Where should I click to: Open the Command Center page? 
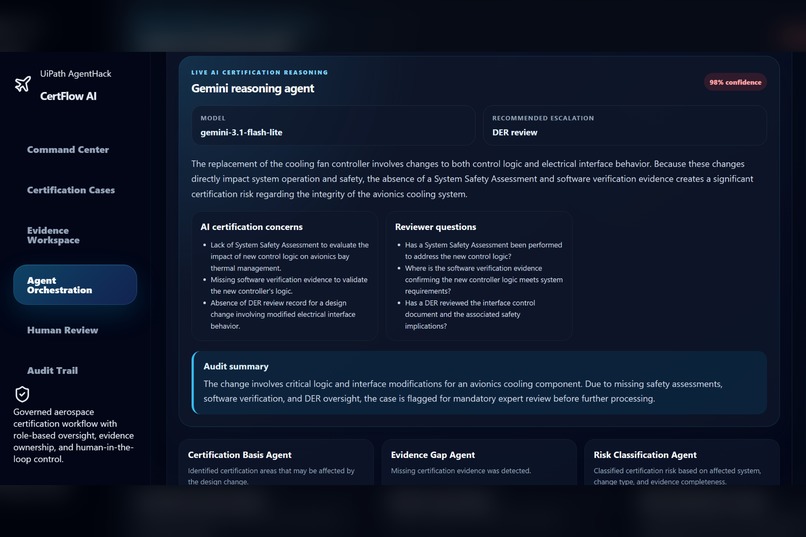(x=68, y=150)
